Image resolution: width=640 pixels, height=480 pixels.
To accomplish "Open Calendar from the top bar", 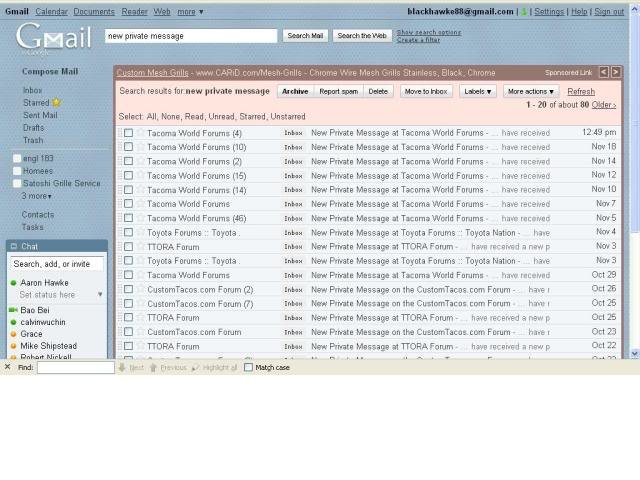I will [51, 12].
